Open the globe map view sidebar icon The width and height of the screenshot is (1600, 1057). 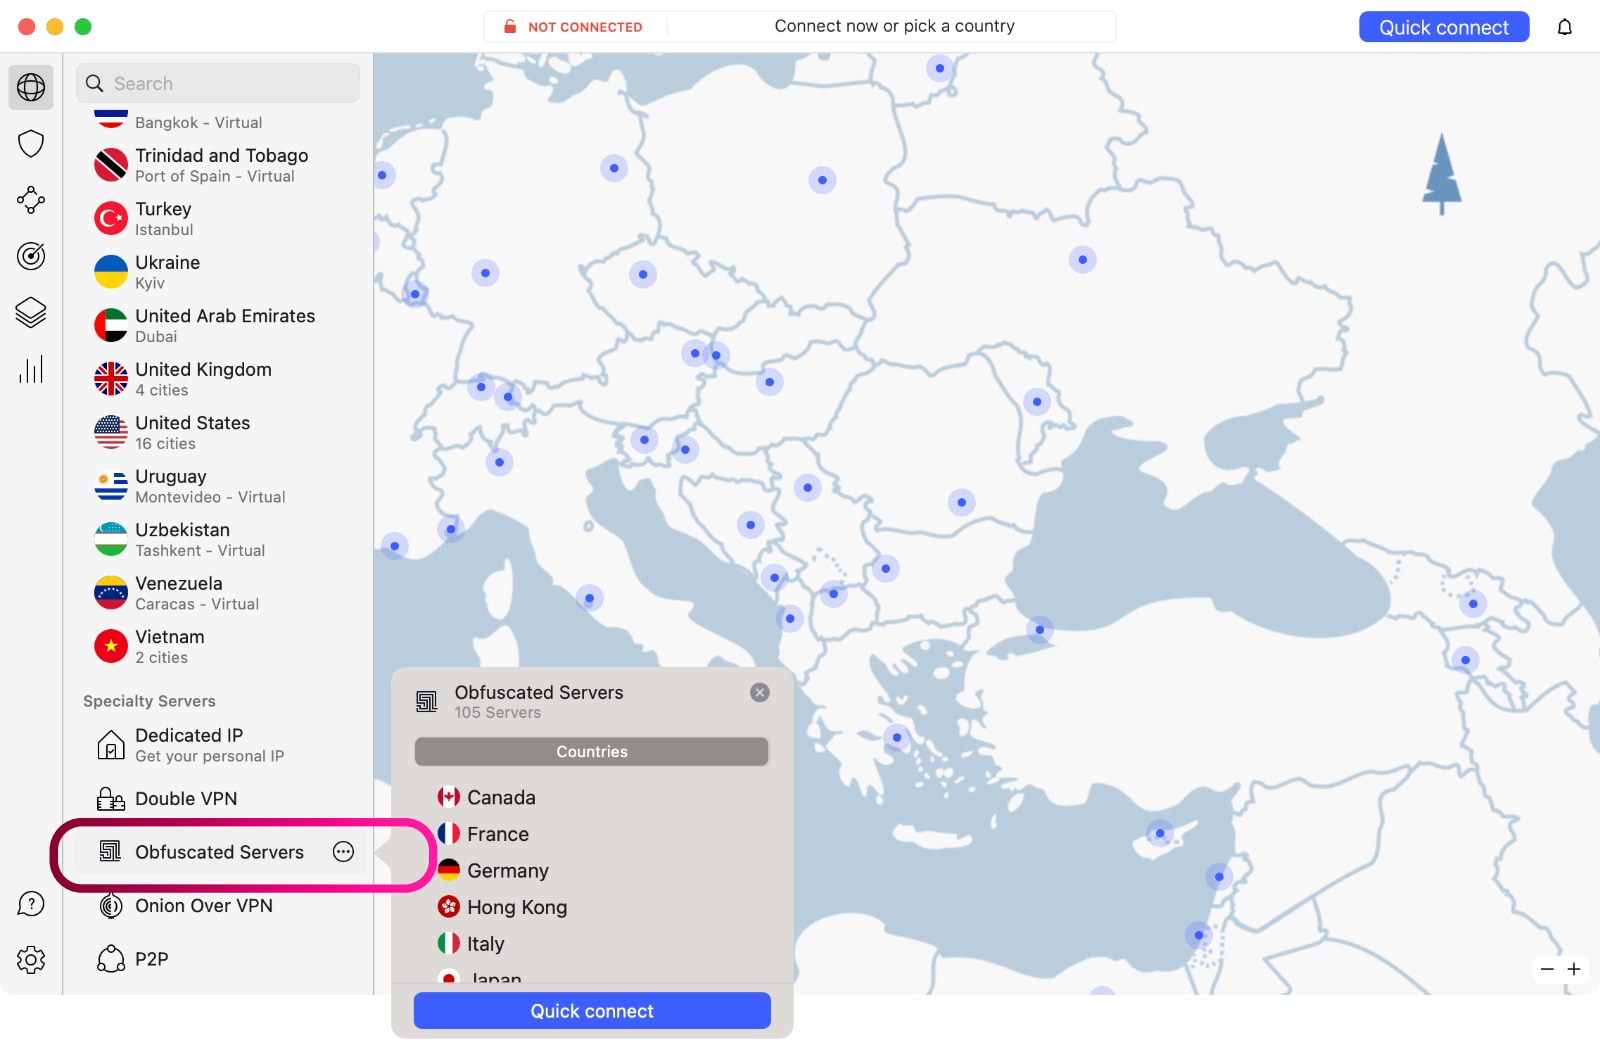(31, 87)
